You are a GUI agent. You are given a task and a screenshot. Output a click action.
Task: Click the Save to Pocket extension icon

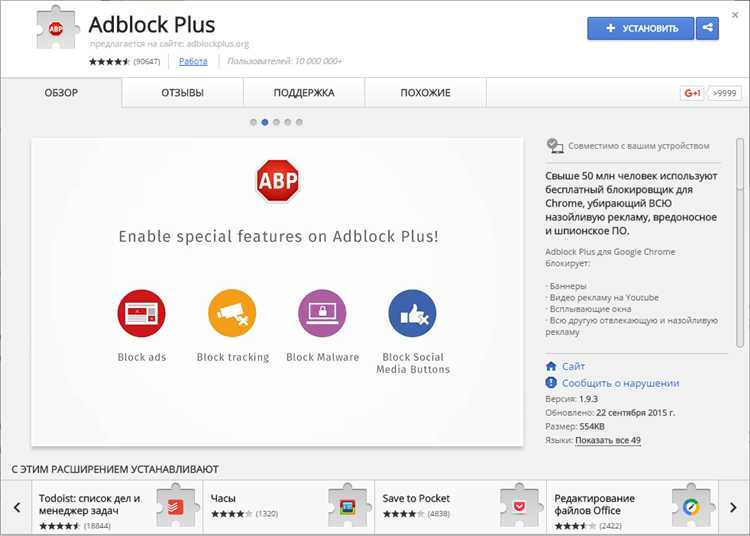pos(519,506)
